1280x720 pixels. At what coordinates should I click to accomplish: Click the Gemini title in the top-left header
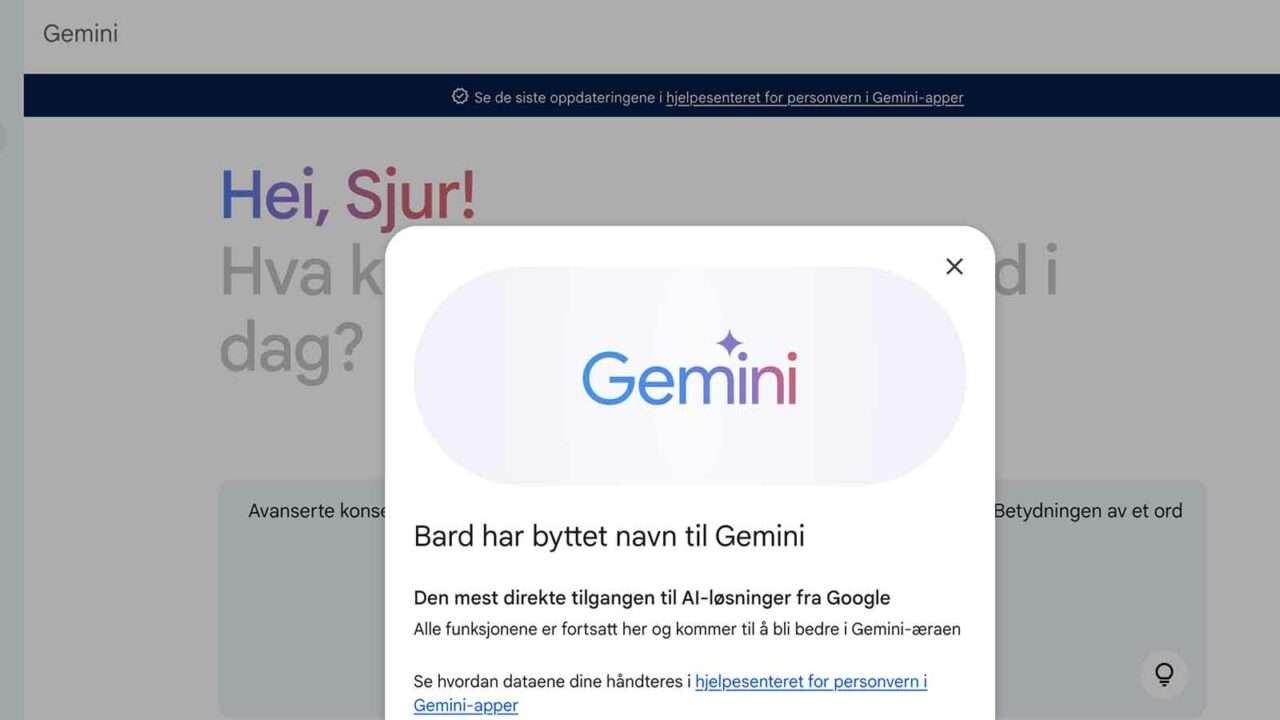(80, 33)
